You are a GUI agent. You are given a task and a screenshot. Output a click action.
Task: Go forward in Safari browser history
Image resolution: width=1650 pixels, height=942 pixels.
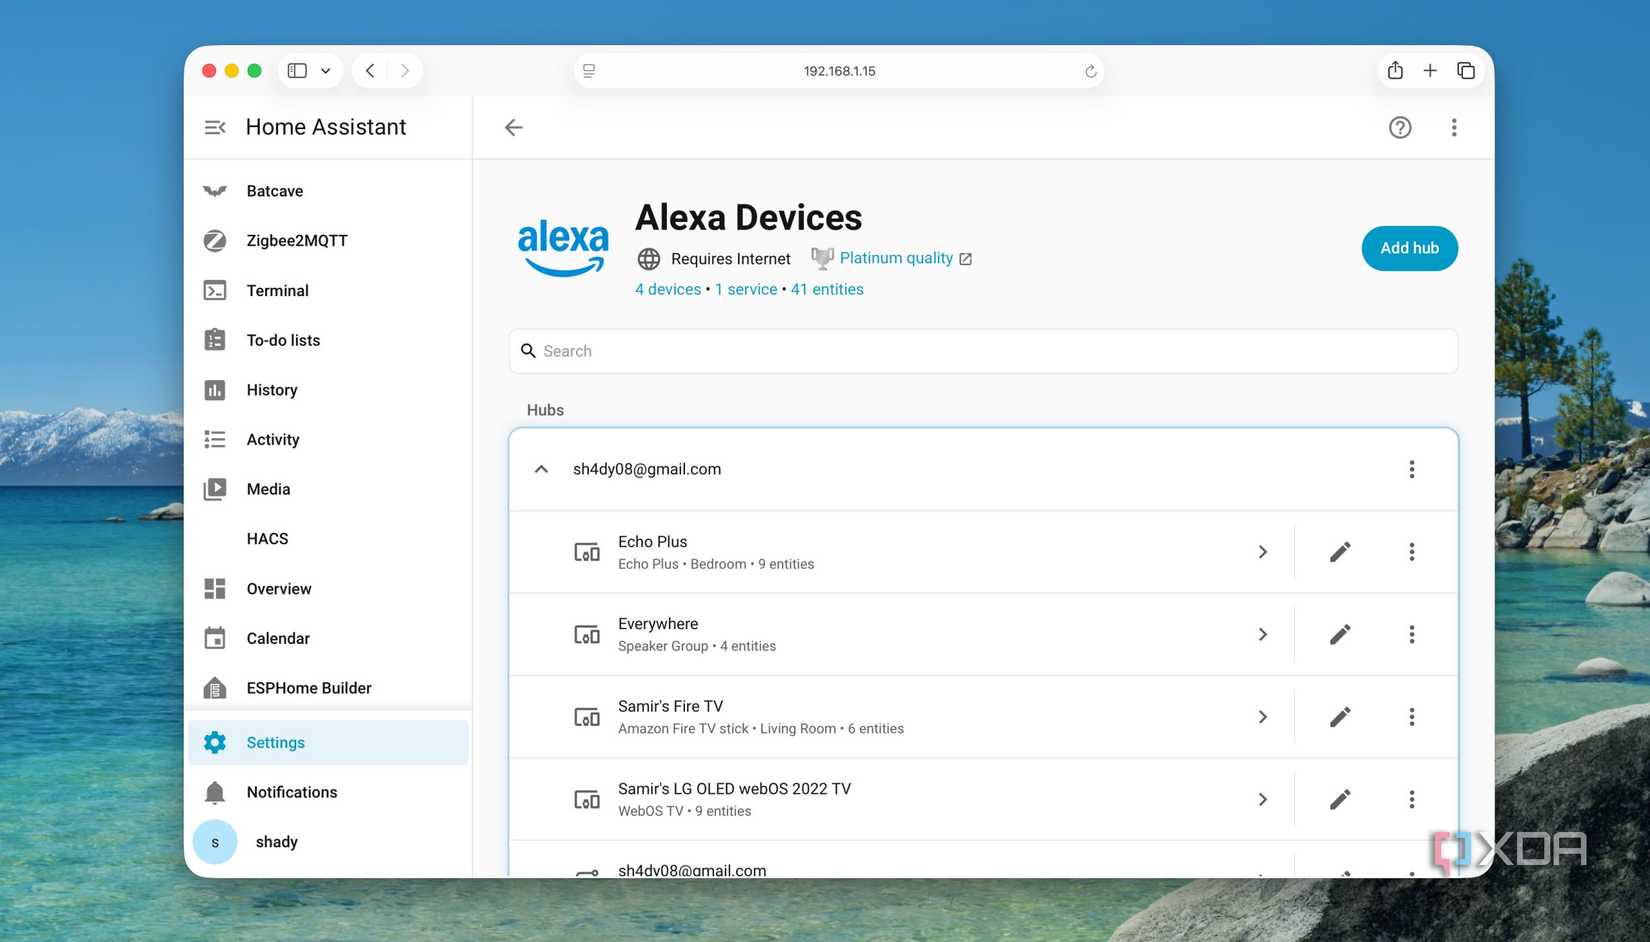pyautogui.click(x=405, y=71)
